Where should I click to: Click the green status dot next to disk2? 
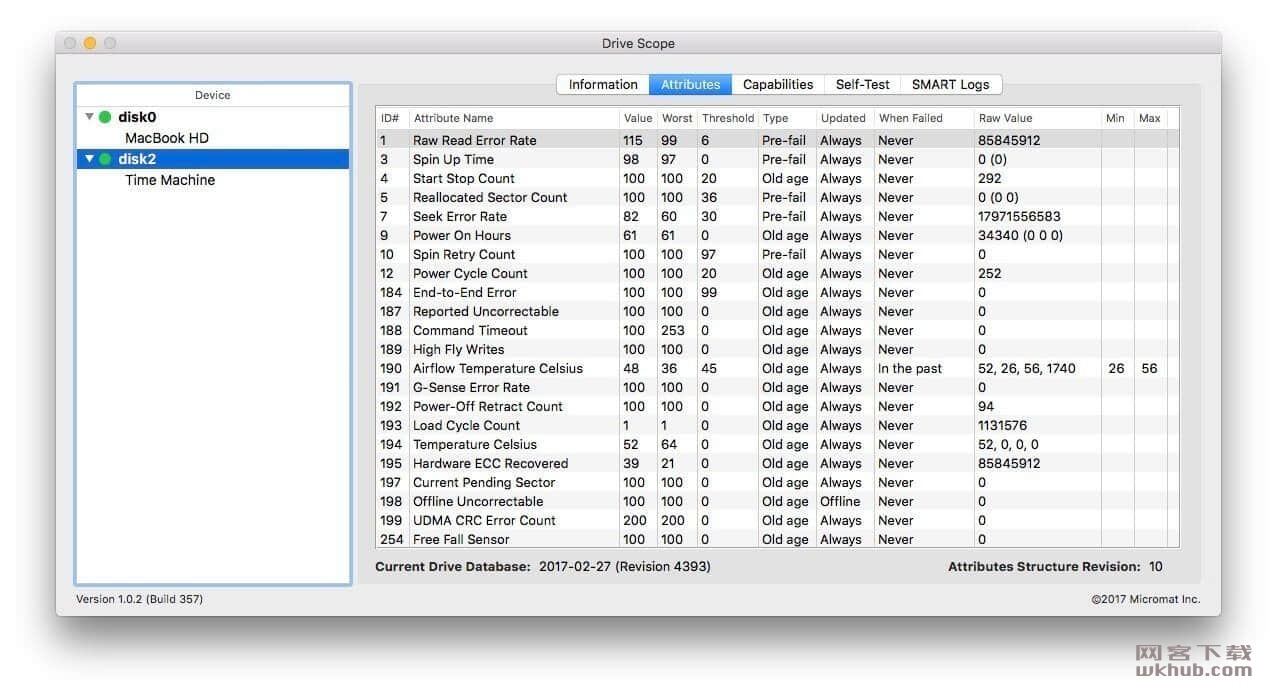[105, 159]
